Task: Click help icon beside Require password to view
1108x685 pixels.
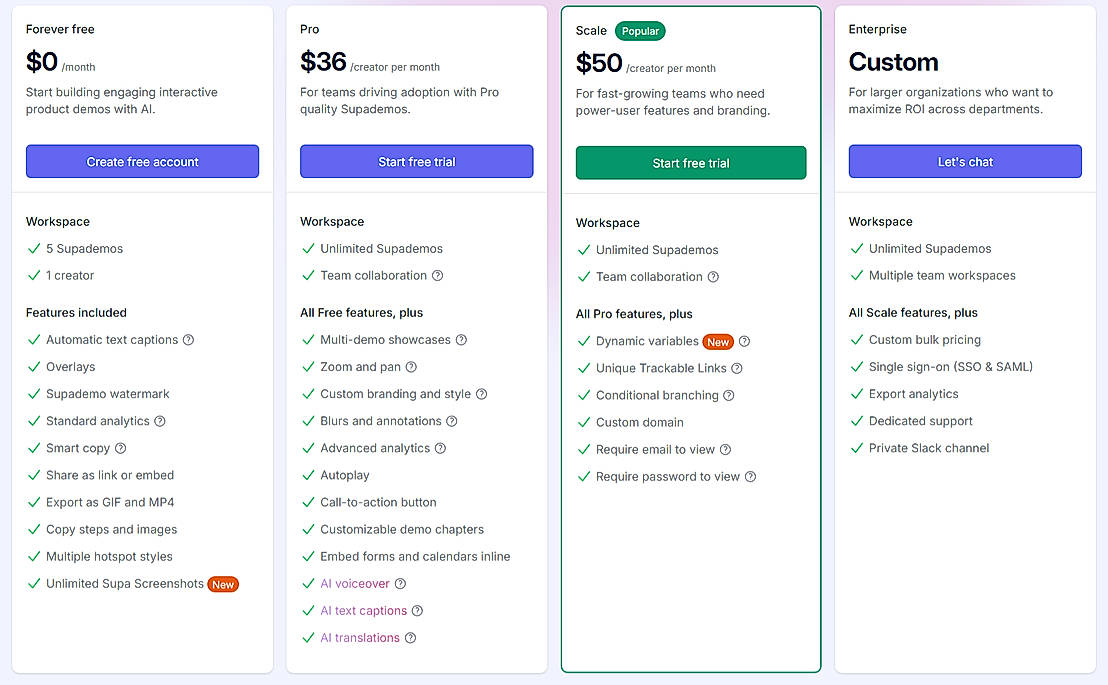Action: coord(751,477)
